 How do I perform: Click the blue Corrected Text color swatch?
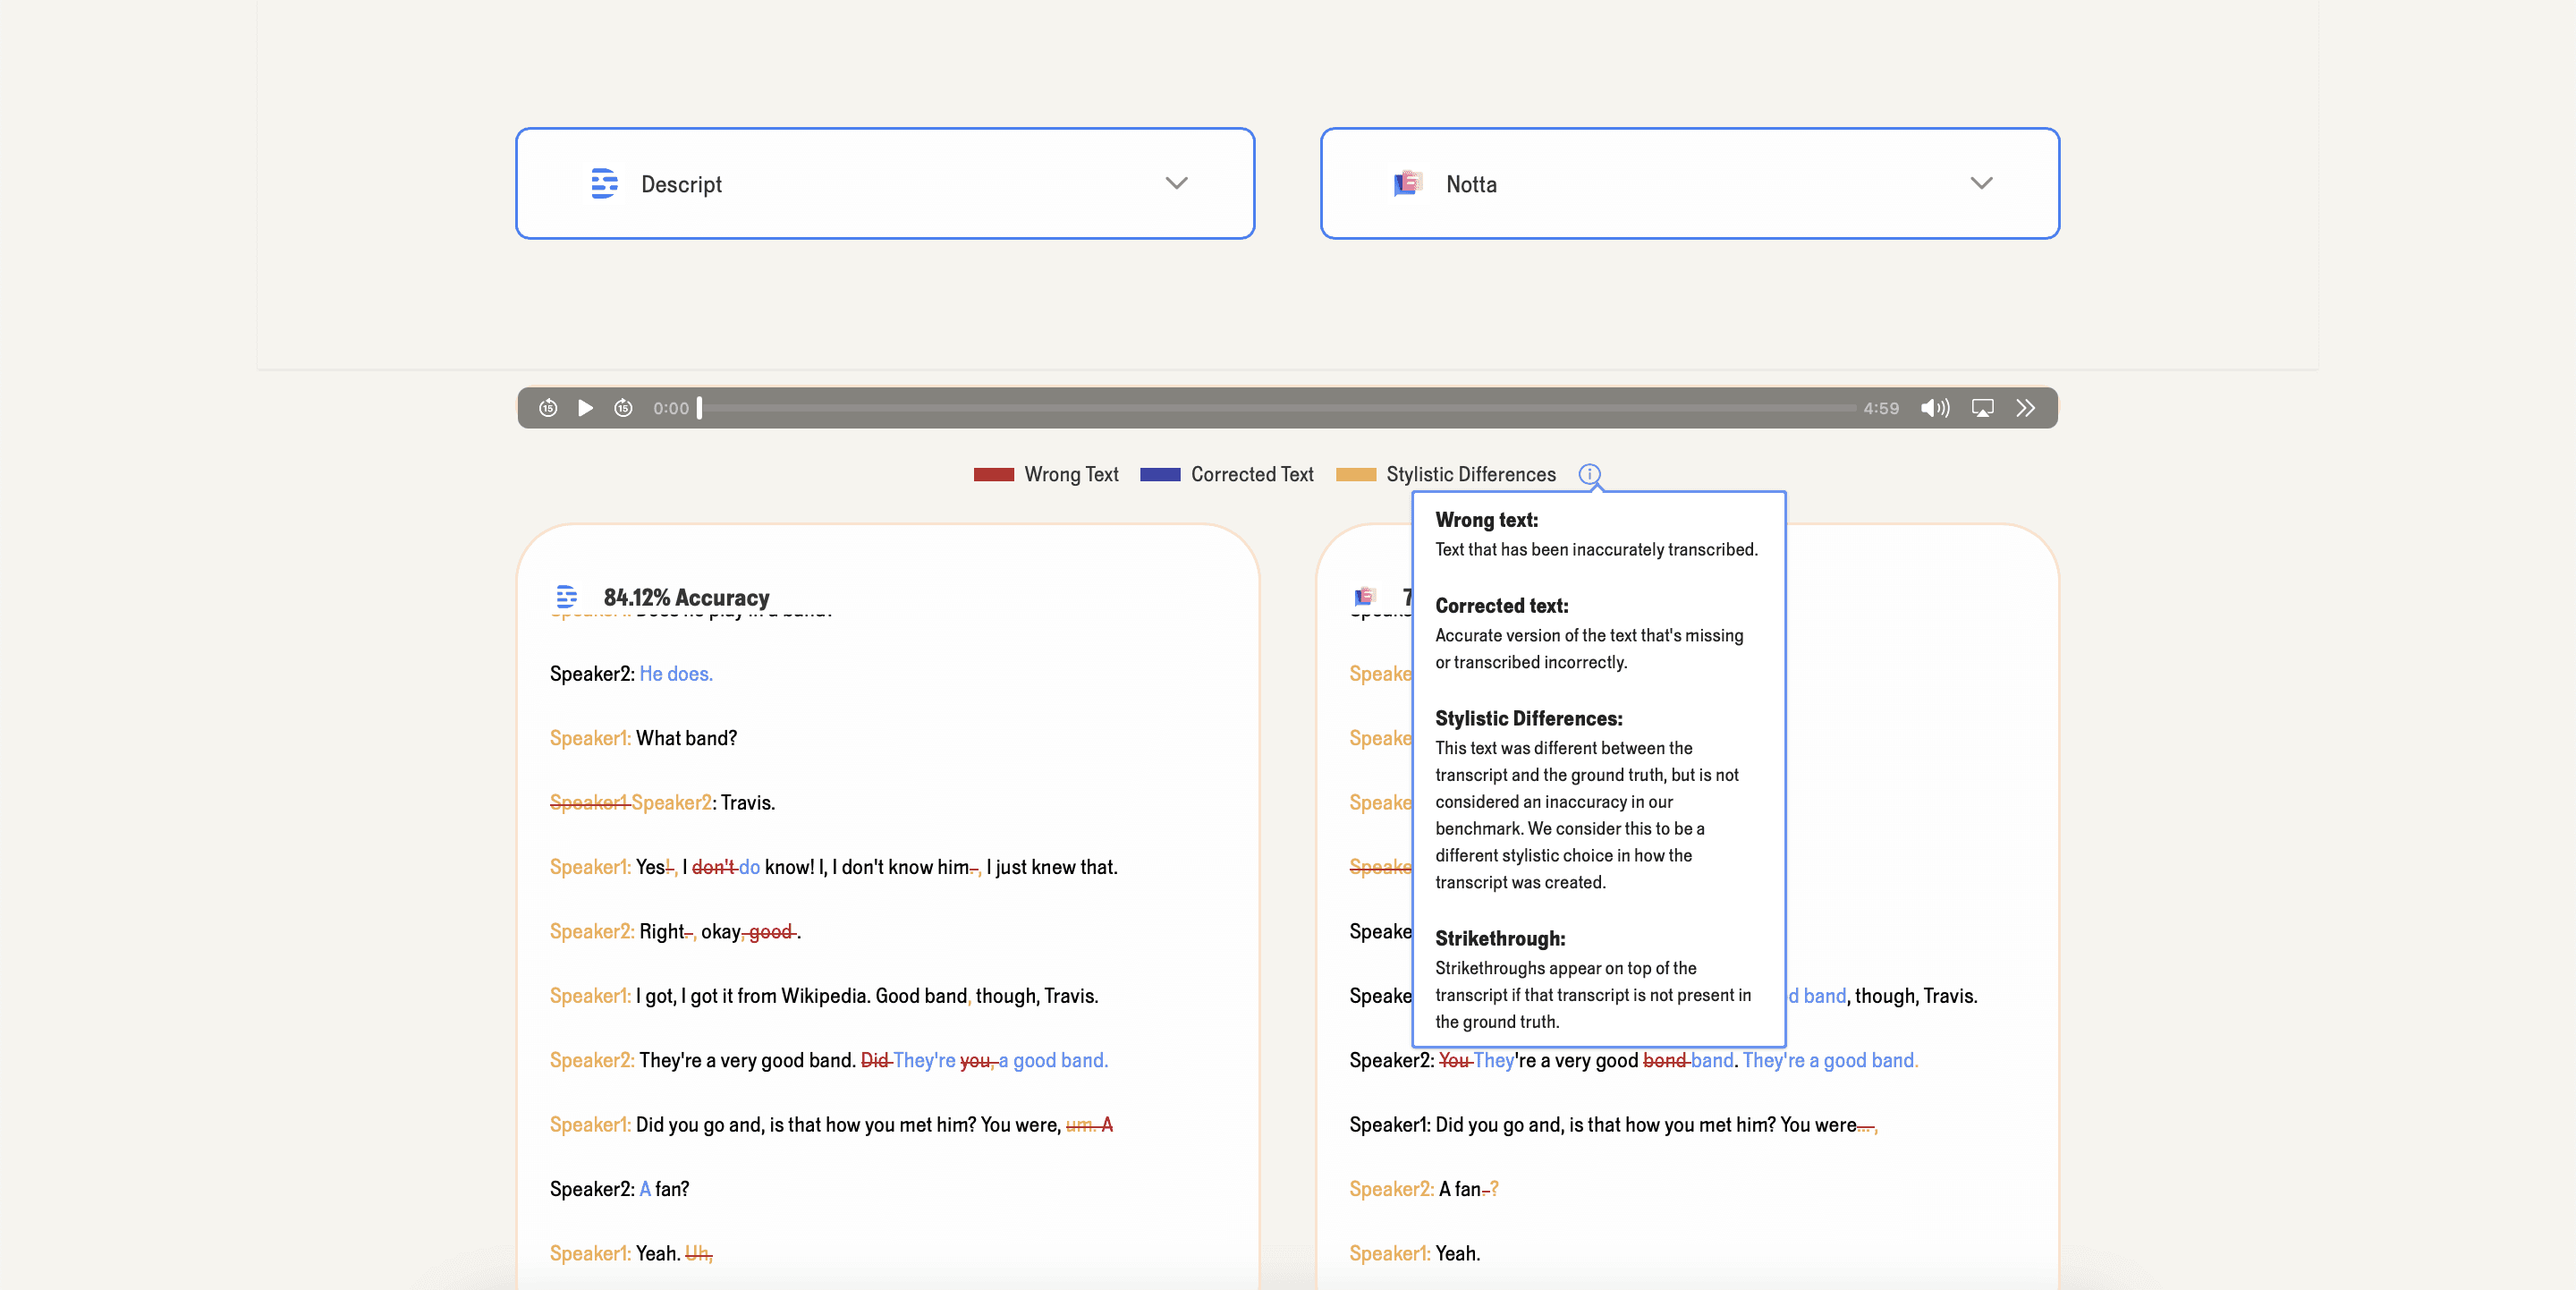click(x=1160, y=475)
